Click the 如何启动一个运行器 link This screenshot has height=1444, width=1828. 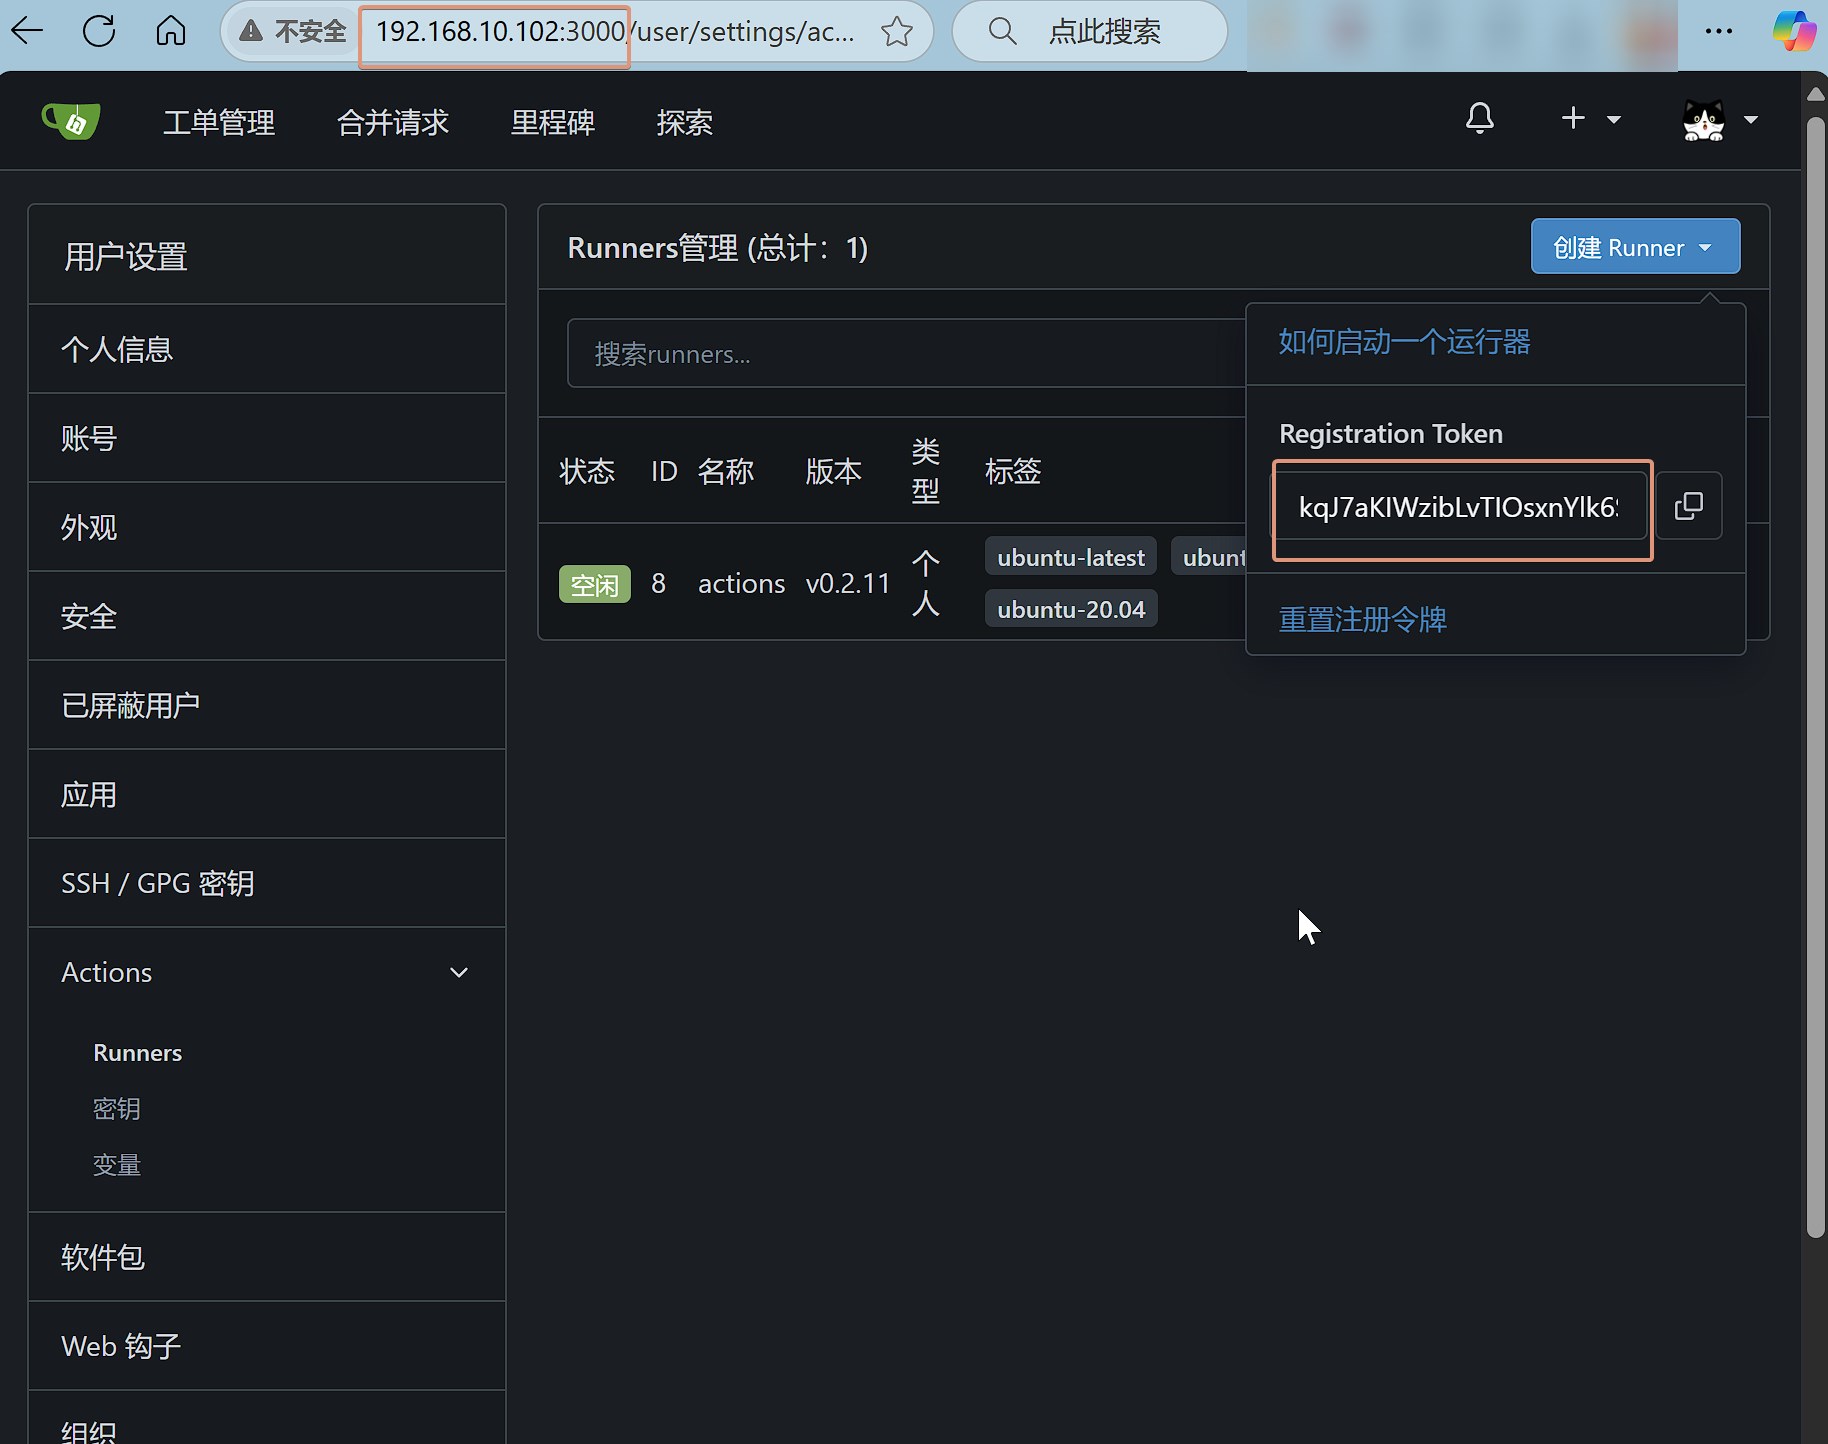click(x=1404, y=342)
